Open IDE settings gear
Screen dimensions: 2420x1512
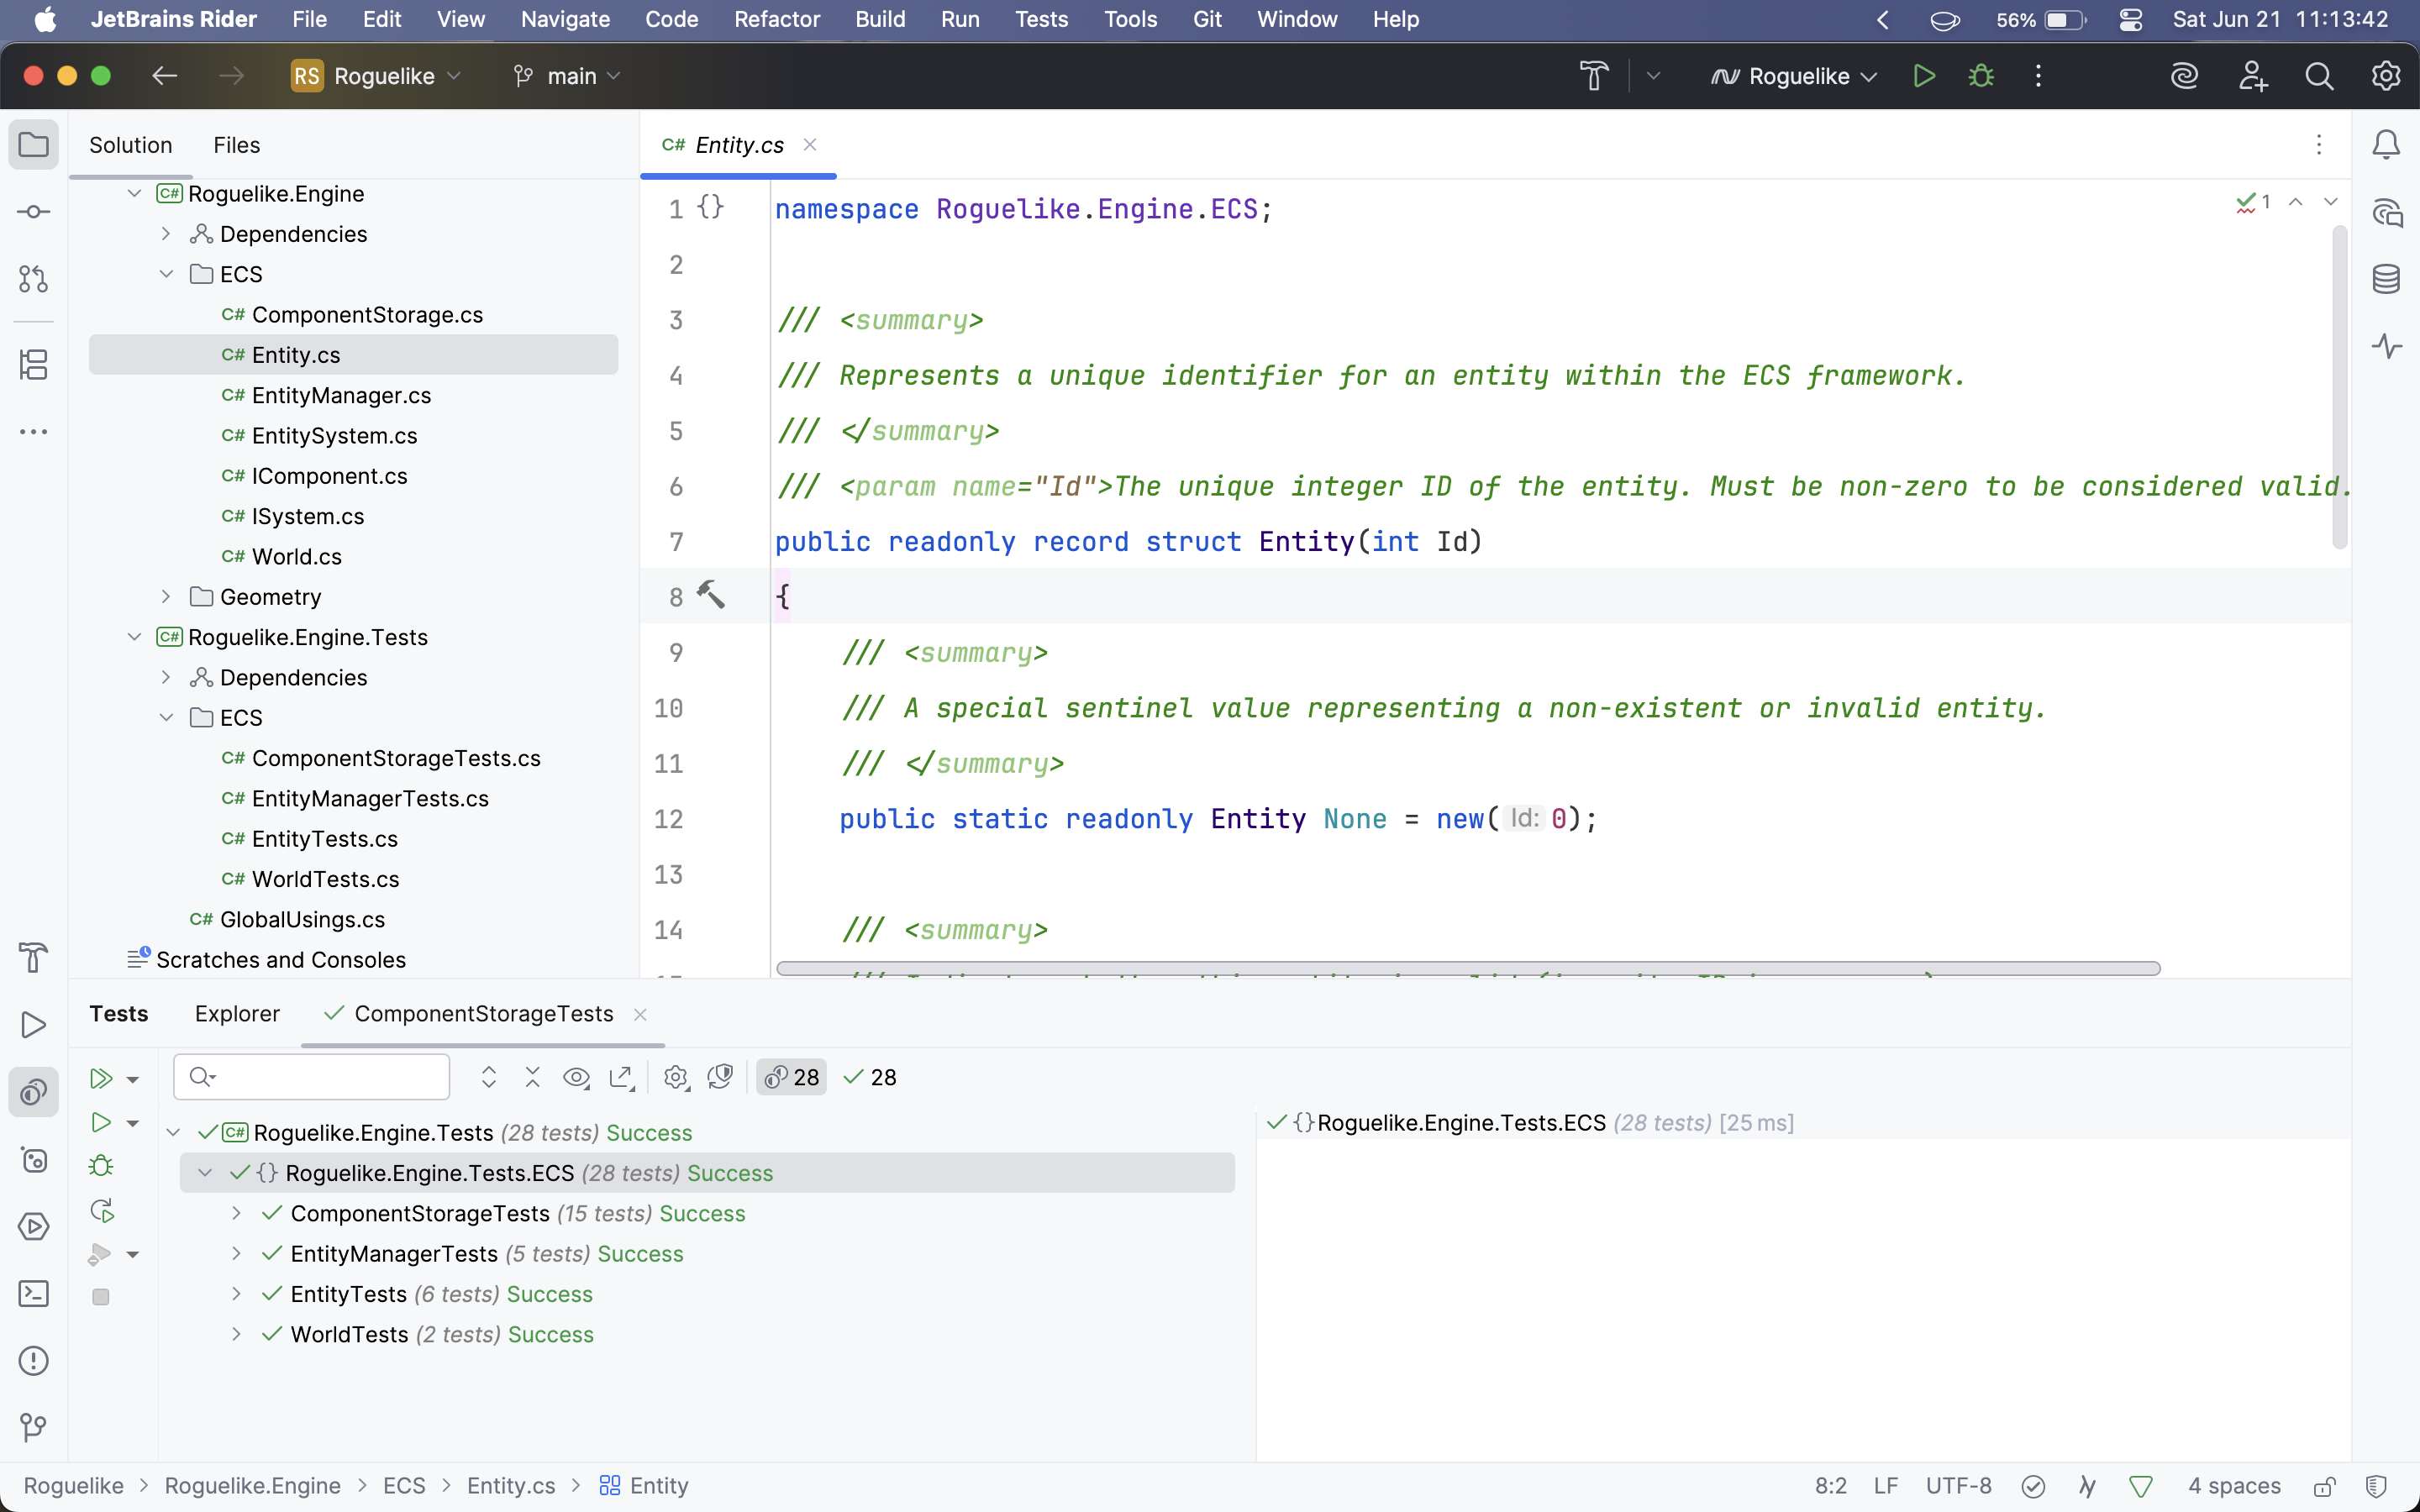2386,76
